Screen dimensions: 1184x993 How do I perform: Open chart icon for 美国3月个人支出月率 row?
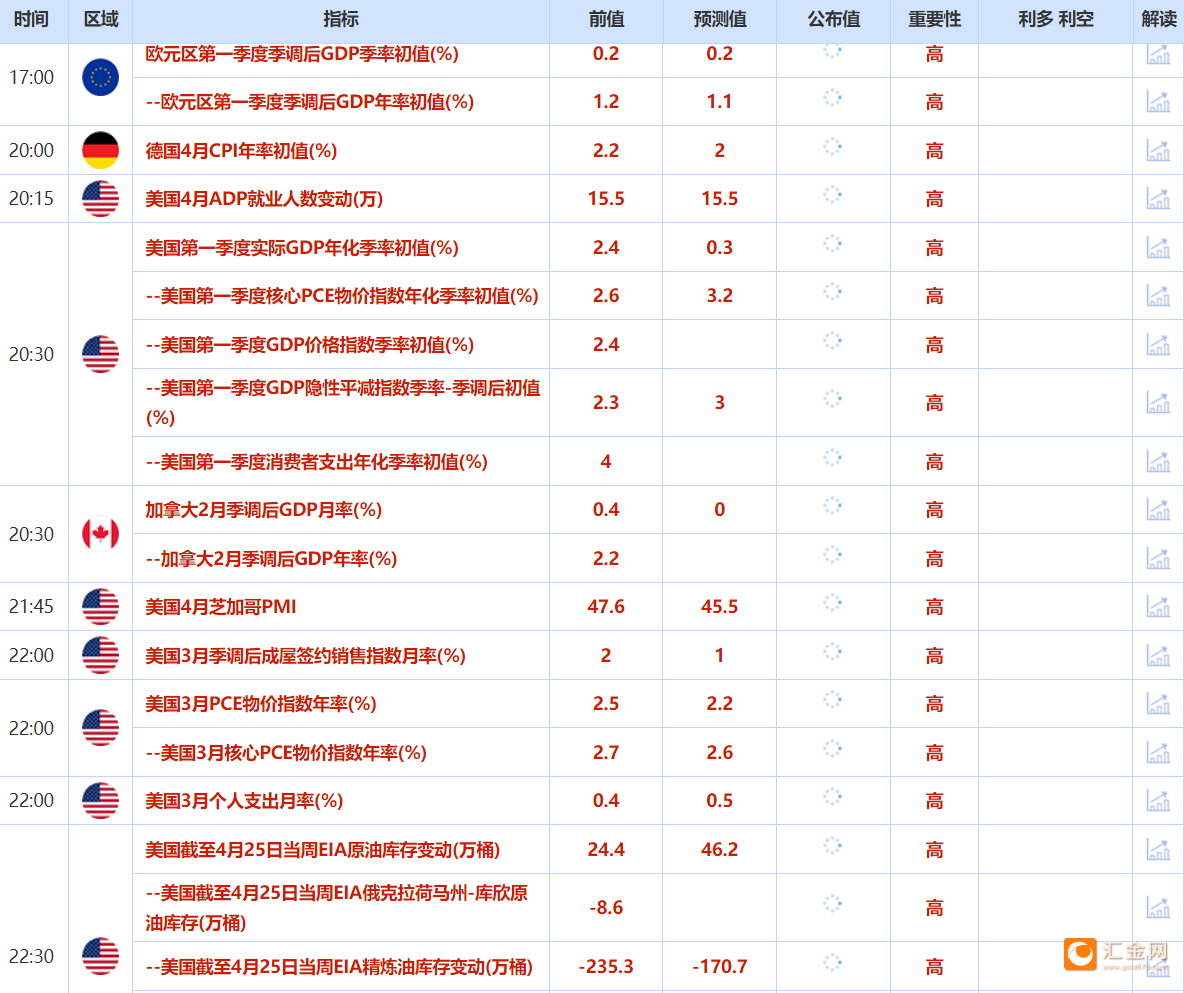pos(1158,800)
